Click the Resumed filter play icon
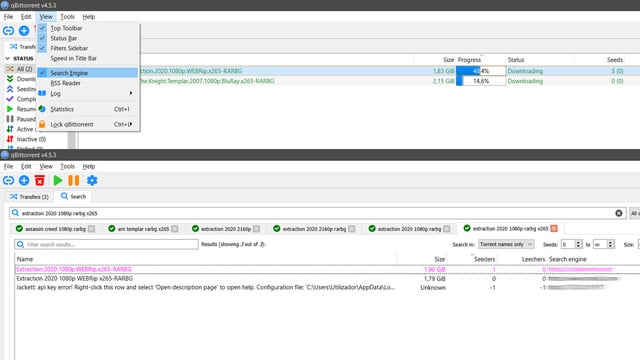 pos(10,109)
